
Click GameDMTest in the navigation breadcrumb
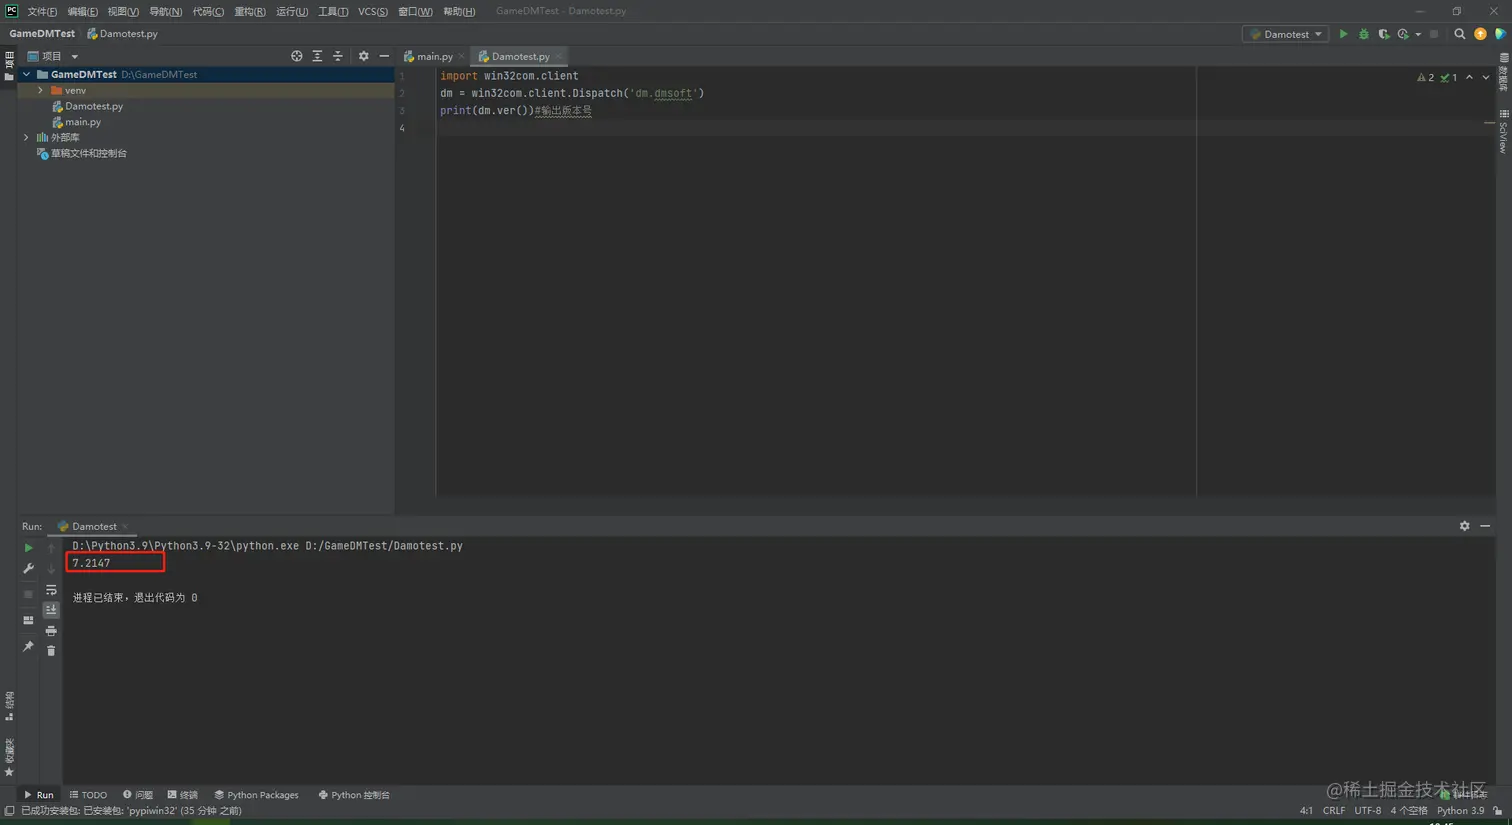click(x=42, y=34)
